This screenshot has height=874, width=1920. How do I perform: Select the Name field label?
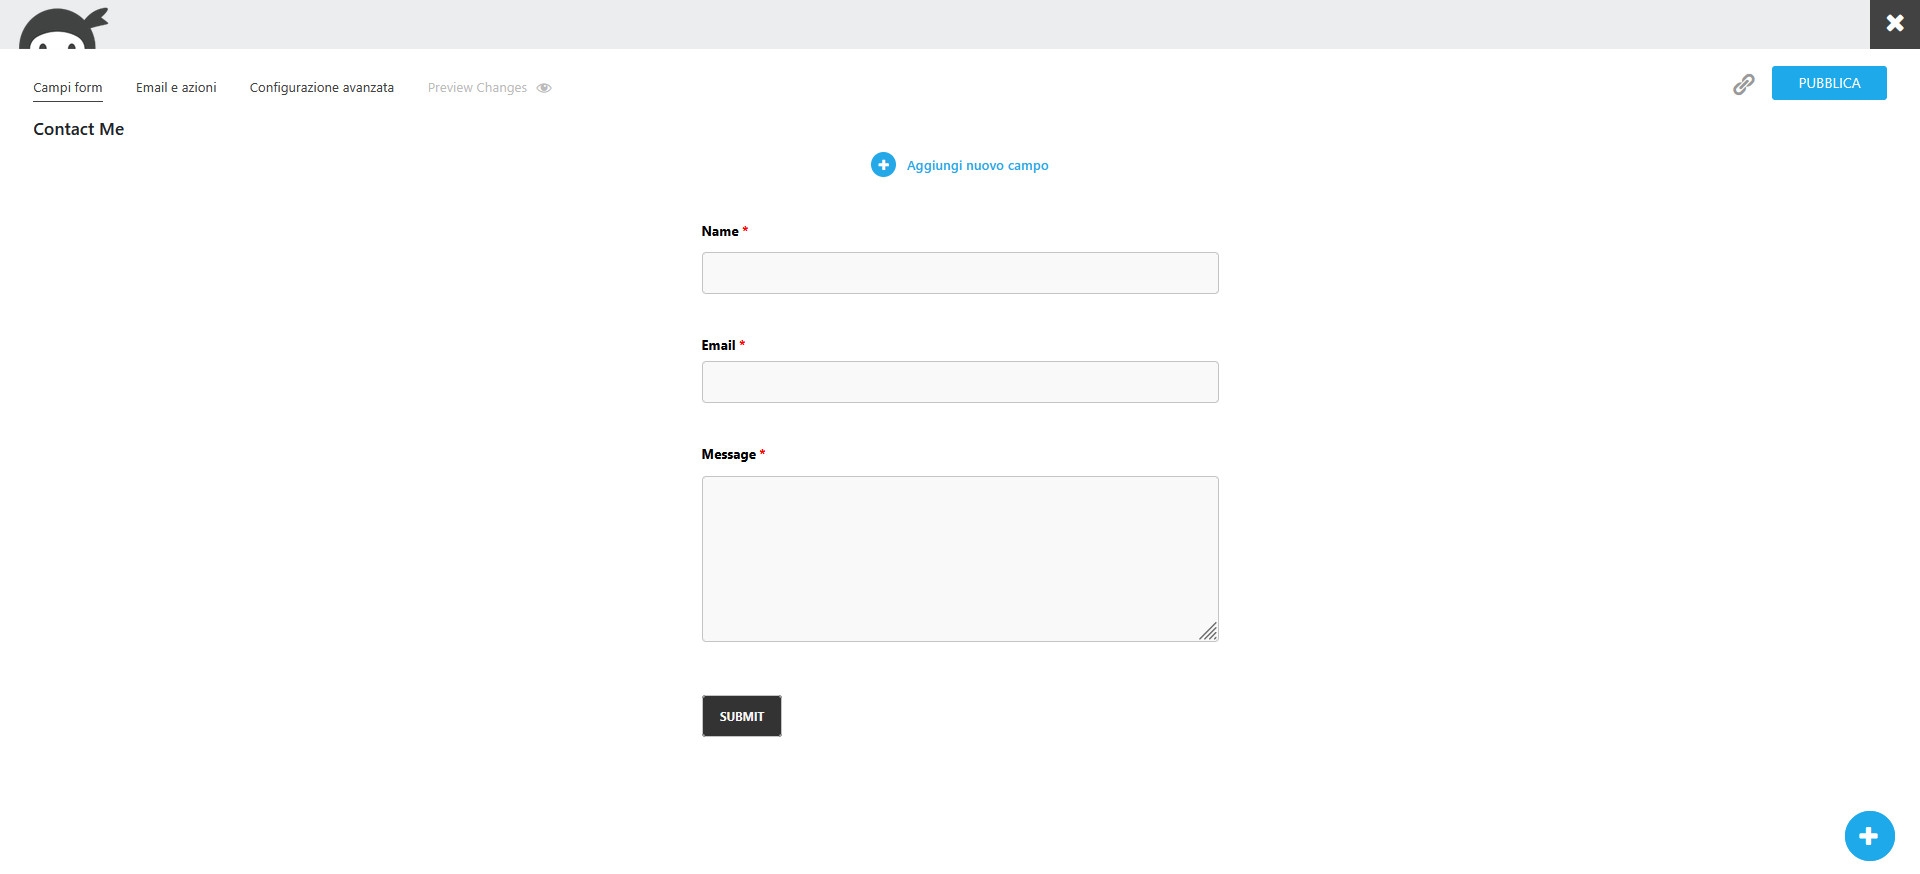click(x=720, y=231)
